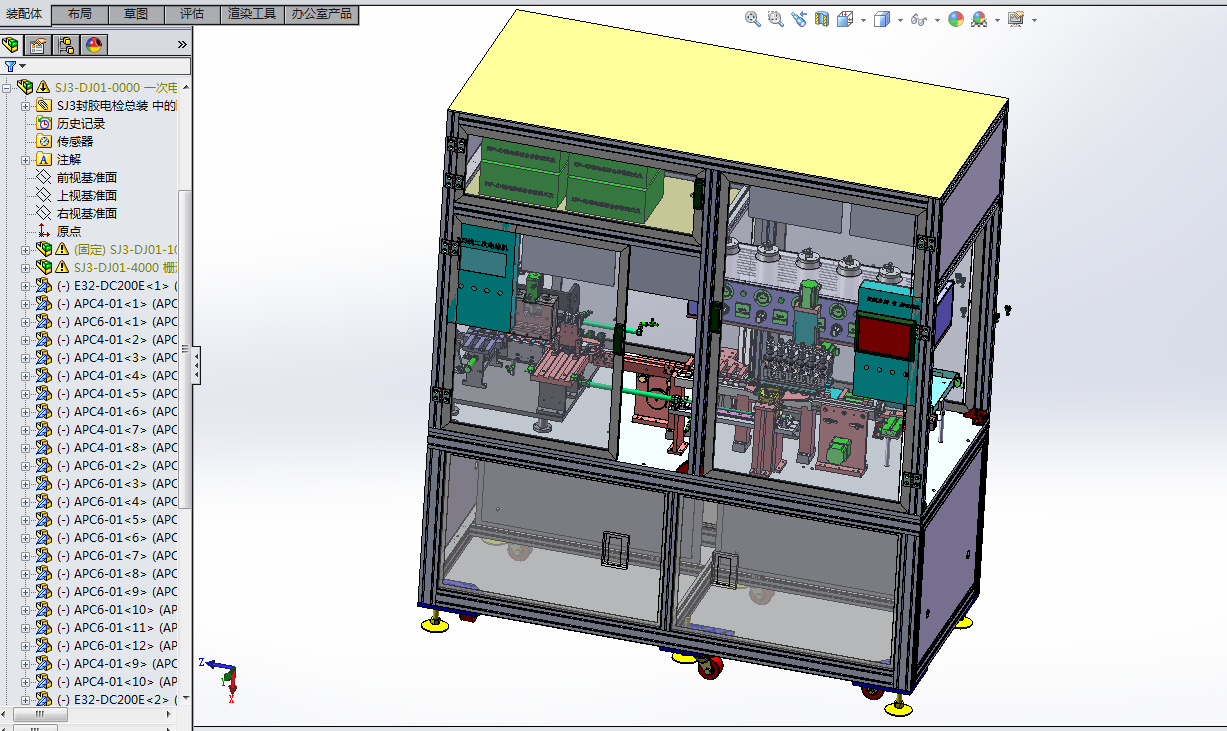Click the Edit Appearance color ball
Image resolution: width=1227 pixels, height=731 pixels.
click(x=956, y=19)
